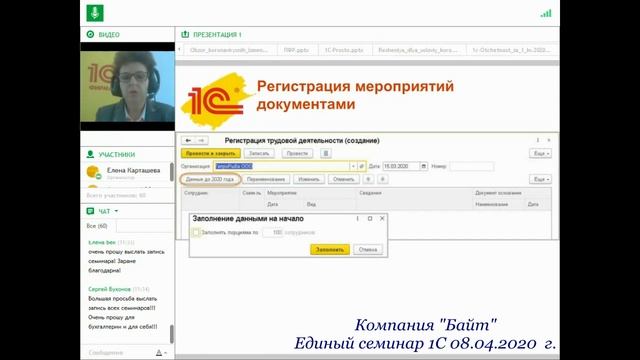Screen dimensions: 640x360
Task: Click the presenter video thumbnail
Action: [x=127, y=87]
